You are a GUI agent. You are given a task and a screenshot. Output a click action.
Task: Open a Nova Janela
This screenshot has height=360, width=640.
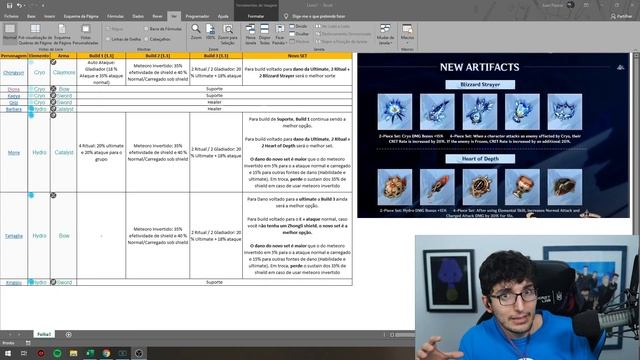250,34
